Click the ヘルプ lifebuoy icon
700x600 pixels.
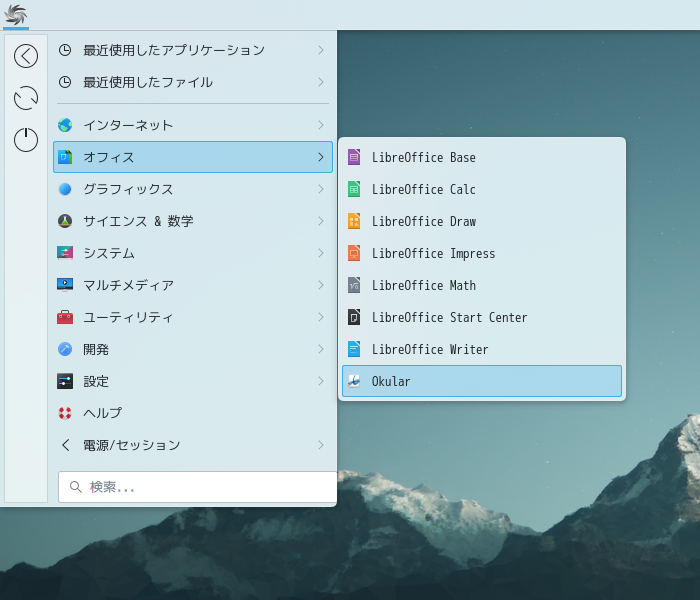pyautogui.click(x=65, y=413)
